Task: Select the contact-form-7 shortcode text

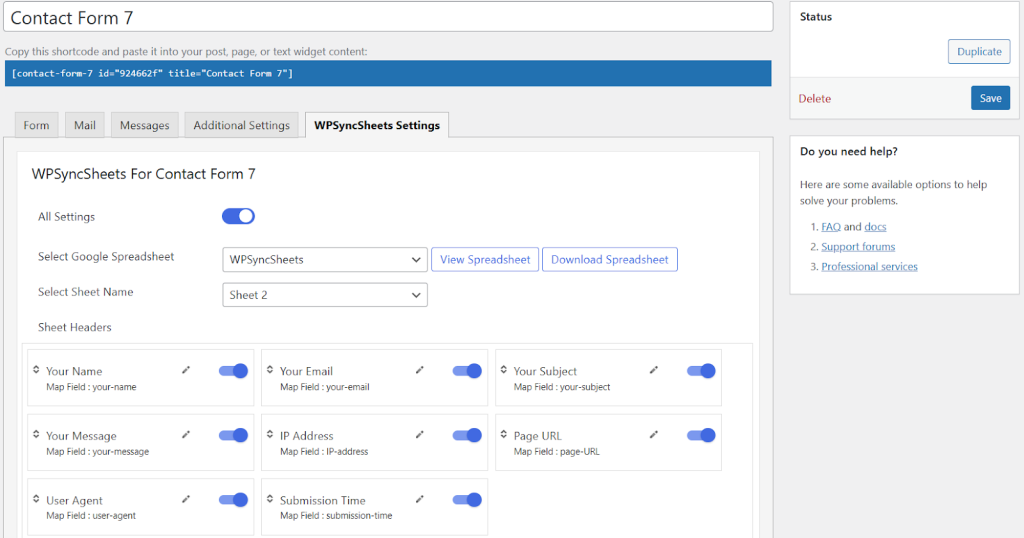Action: [x=388, y=73]
